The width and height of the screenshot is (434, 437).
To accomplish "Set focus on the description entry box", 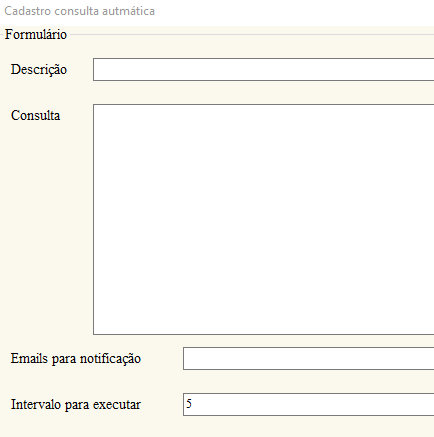I will click(263, 69).
